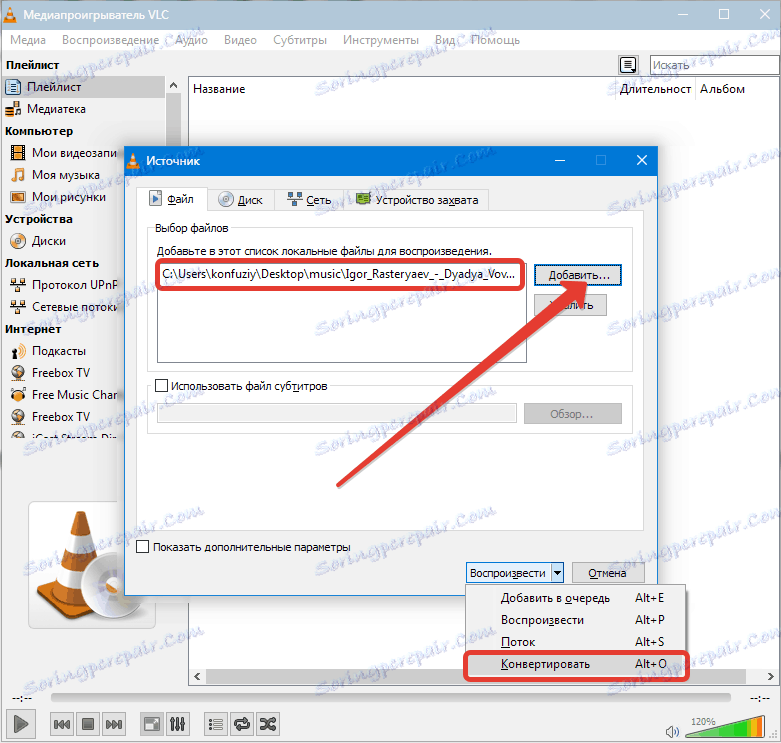Sort playlist by Альбом column header
This screenshot has width=781, height=743.
tap(737, 89)
